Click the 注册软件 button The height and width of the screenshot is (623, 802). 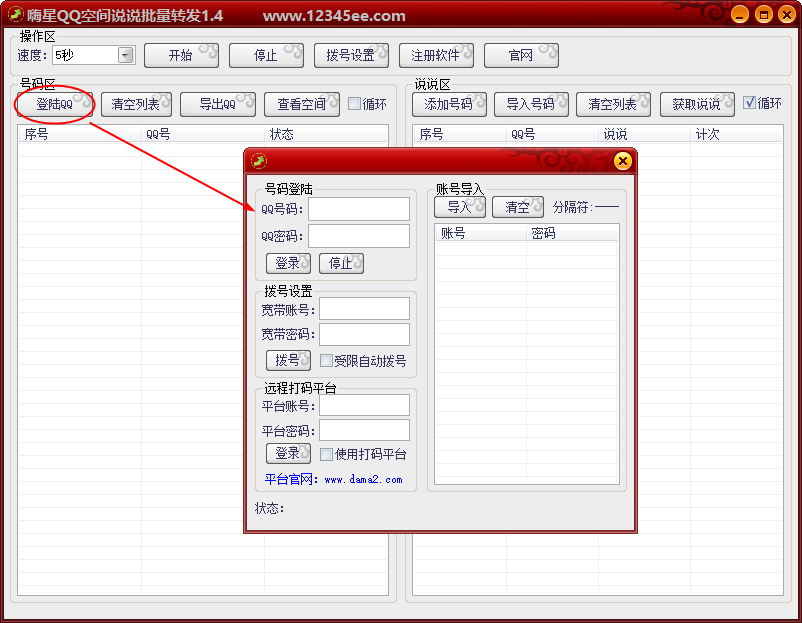[436, 55]
